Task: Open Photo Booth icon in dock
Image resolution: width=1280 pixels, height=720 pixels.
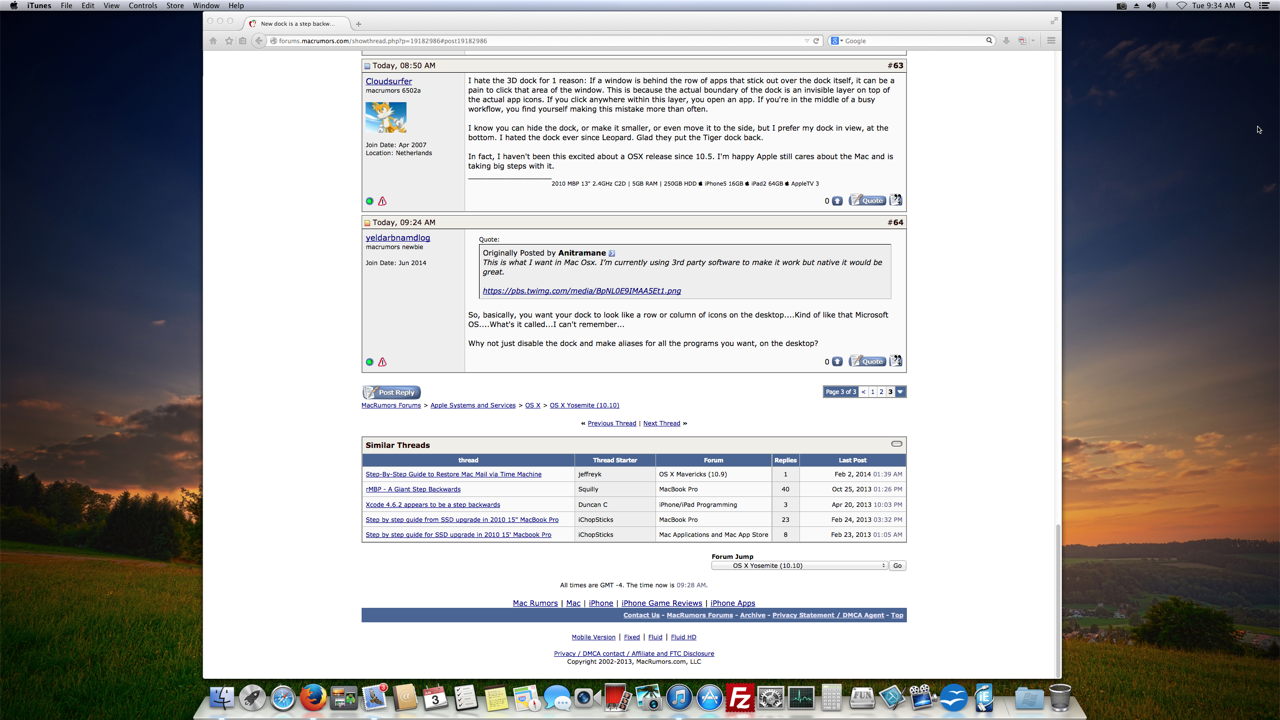Action: coord(617,697)
